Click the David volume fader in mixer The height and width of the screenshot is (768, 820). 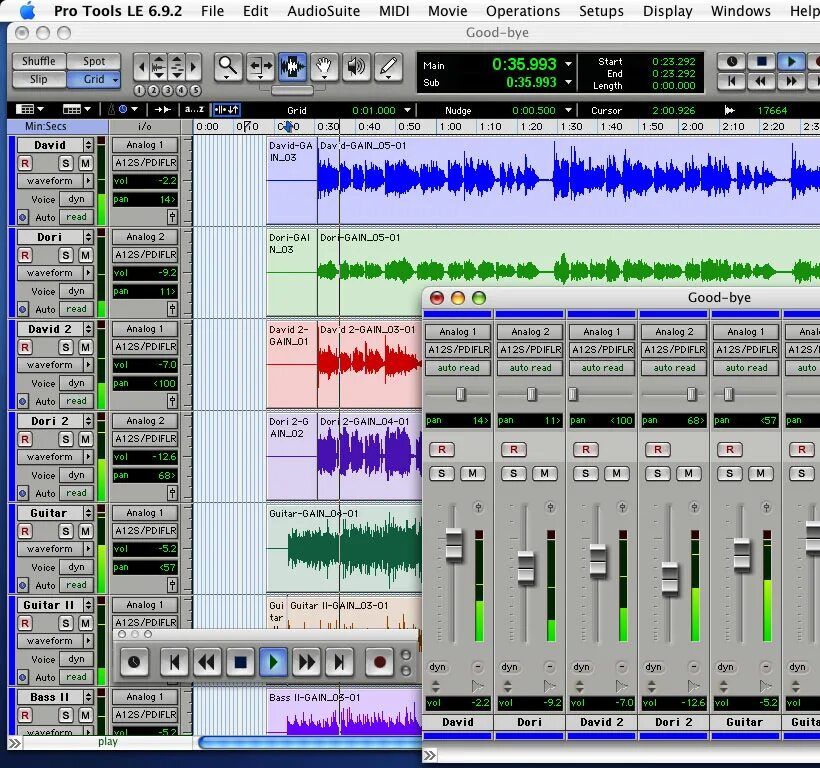[x=454, y=545]
